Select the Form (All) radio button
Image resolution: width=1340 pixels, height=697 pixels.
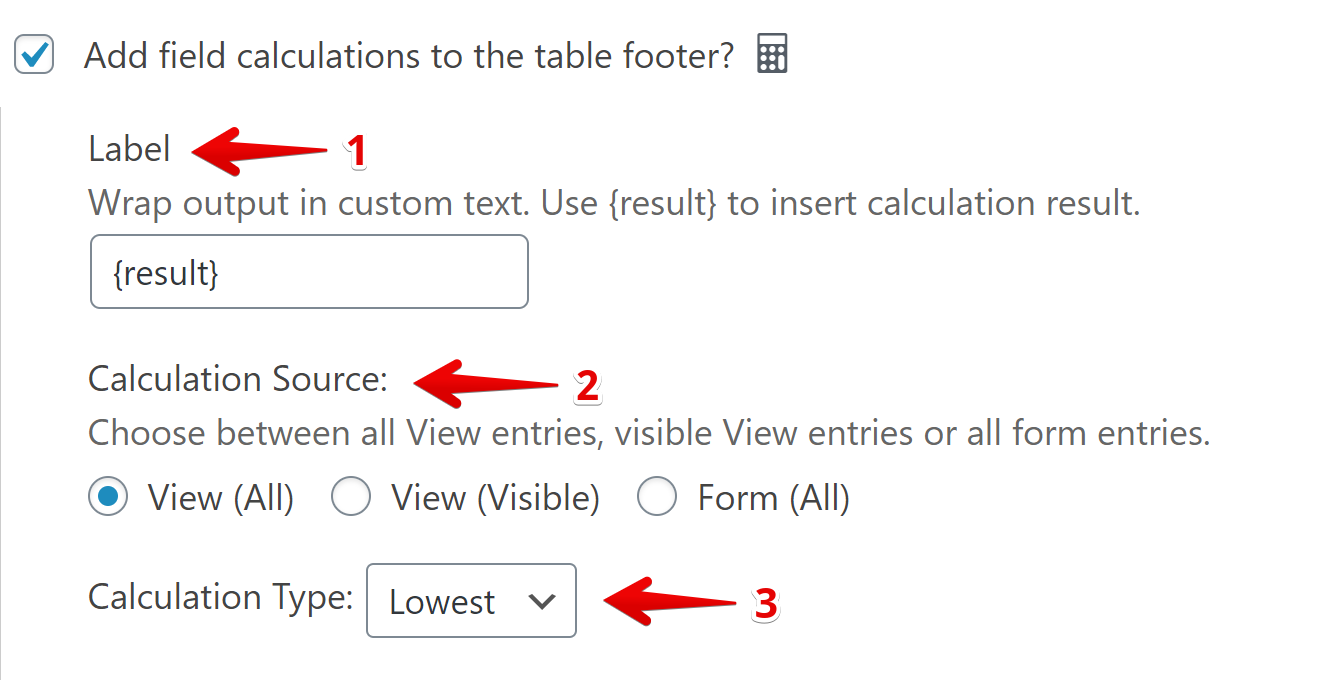[x=657, y=497]
